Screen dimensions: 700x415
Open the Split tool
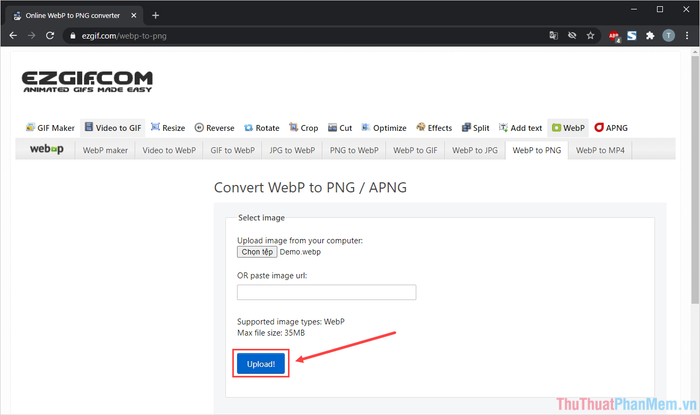[475, 128]
